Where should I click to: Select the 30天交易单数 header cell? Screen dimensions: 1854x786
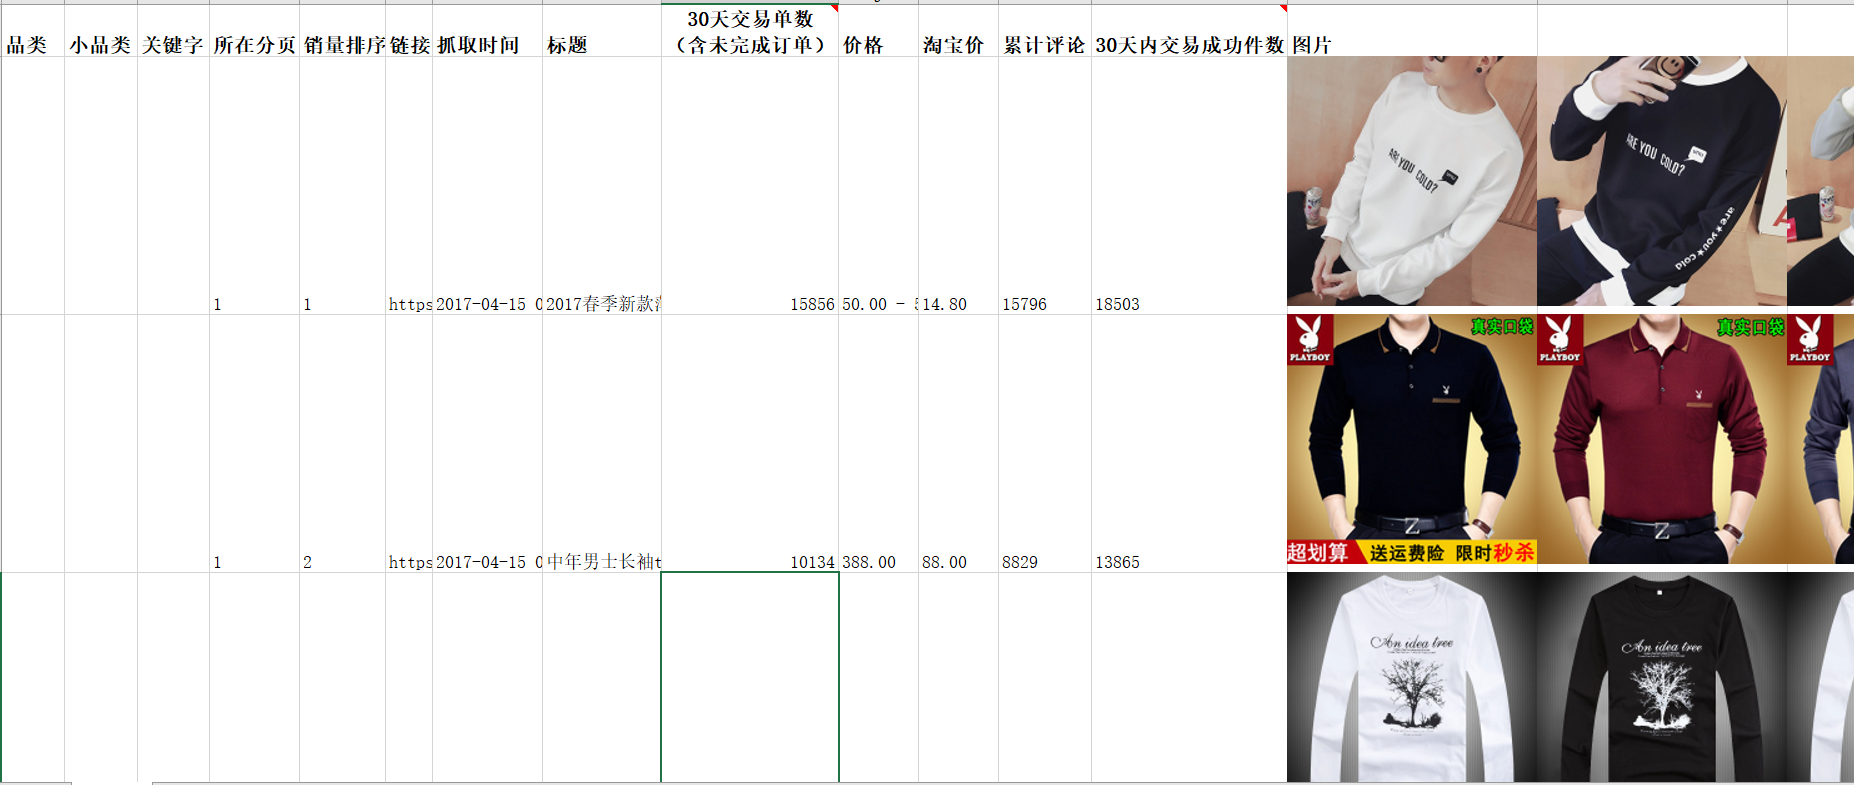pos(750,31)
